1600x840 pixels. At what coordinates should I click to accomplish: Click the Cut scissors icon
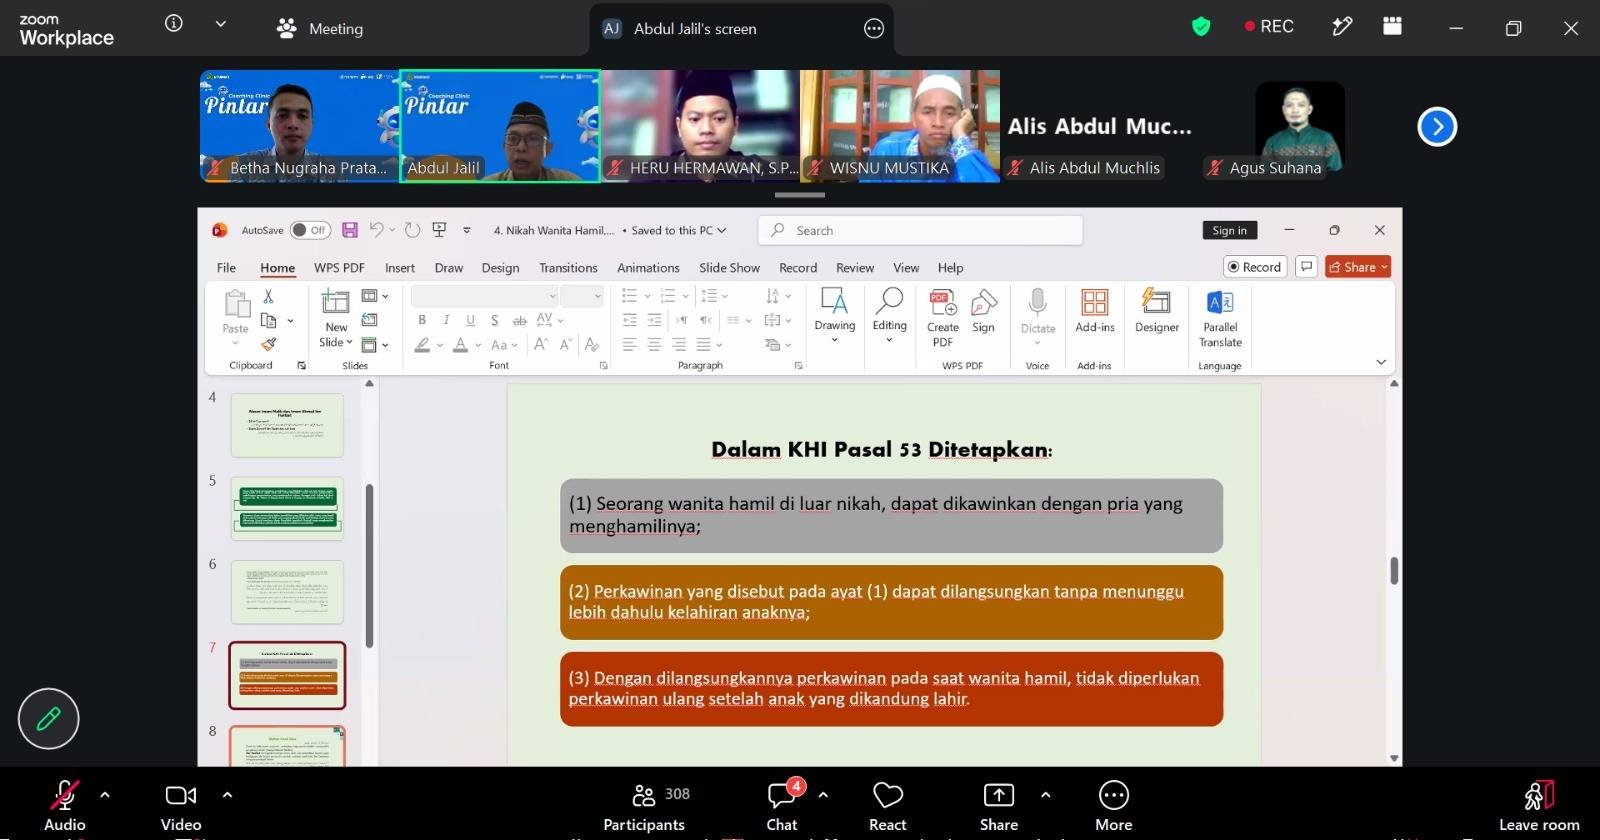point(268,296)
